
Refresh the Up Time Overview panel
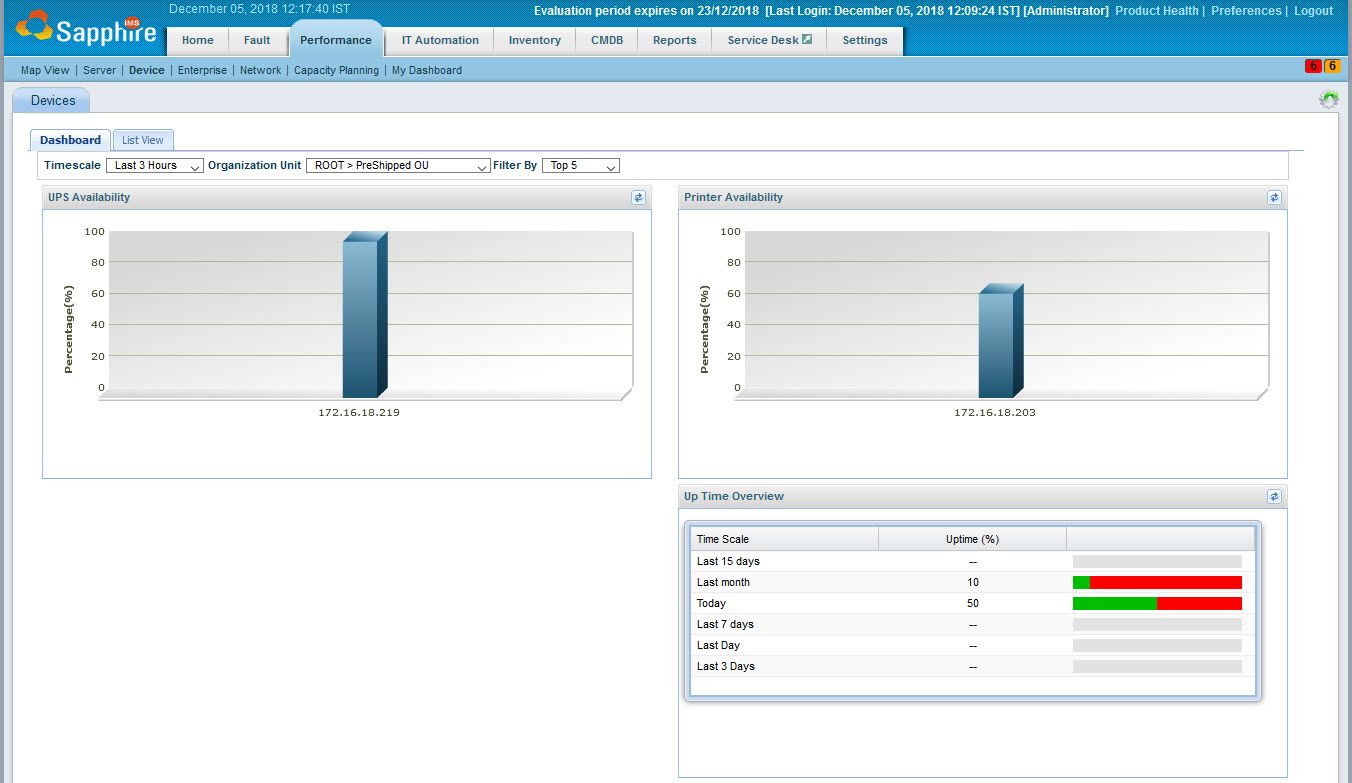[1274, 496]
